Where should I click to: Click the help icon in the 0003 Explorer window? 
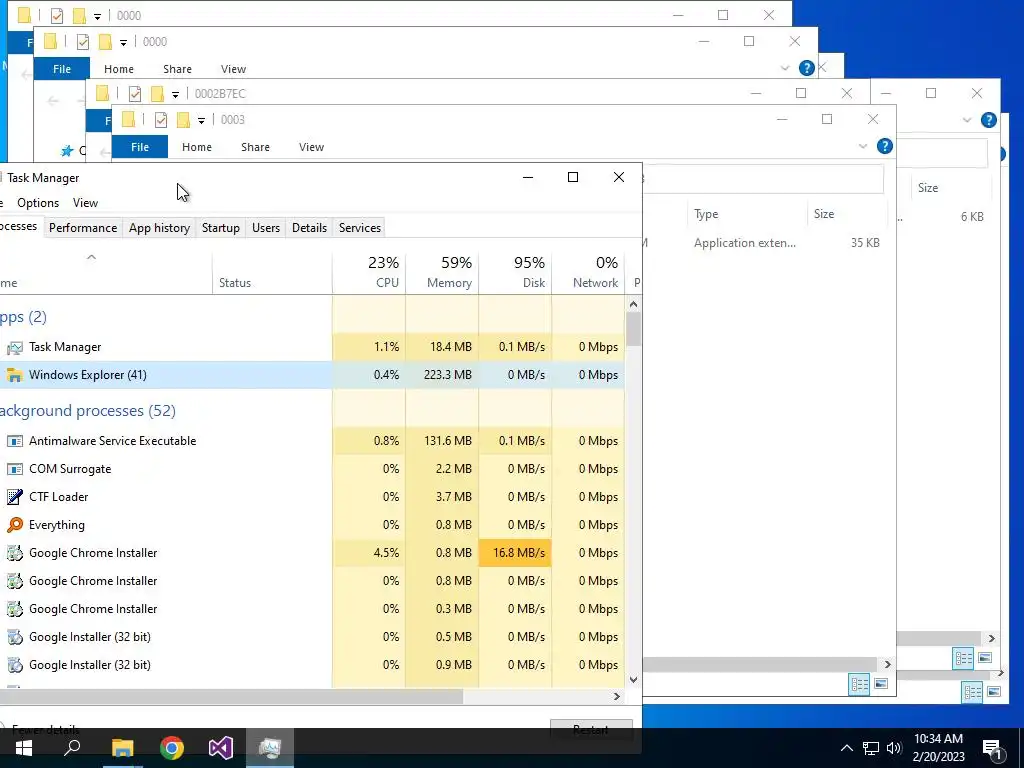point(884,146)
